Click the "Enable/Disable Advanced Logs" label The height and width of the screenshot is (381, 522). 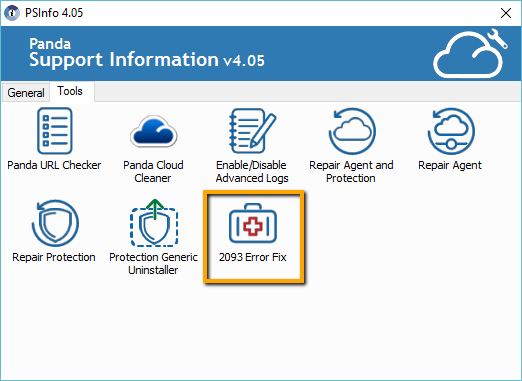pos(252,171)
